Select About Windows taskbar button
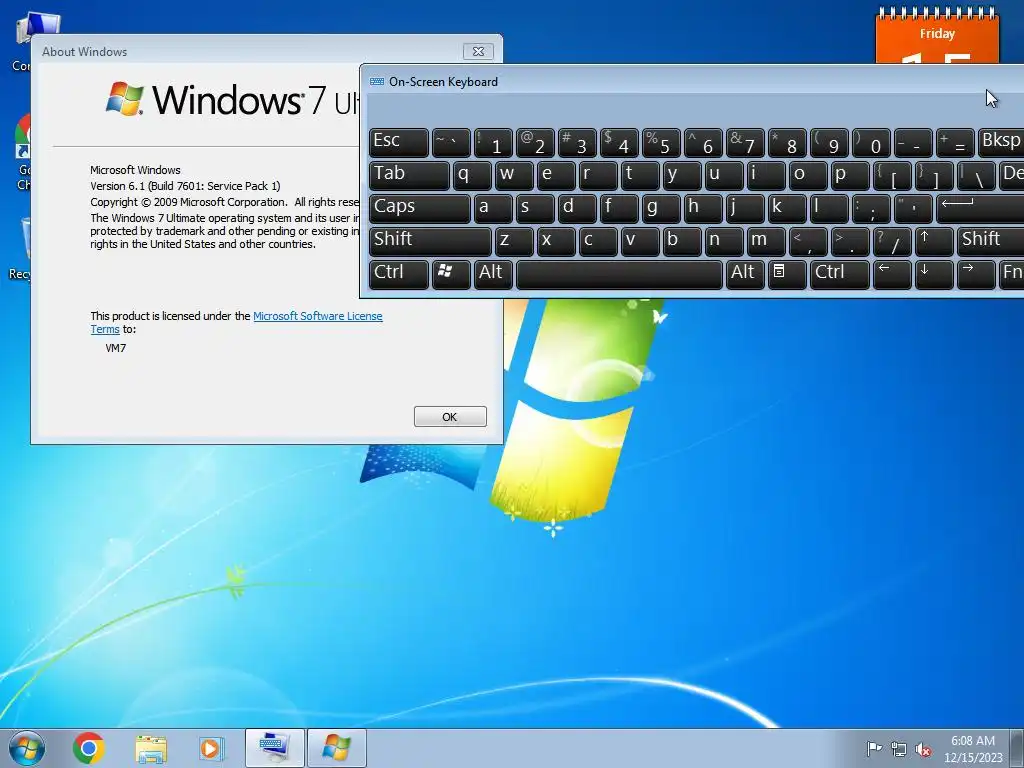This screenshot has height=768, width=1024. click(337, 748)
